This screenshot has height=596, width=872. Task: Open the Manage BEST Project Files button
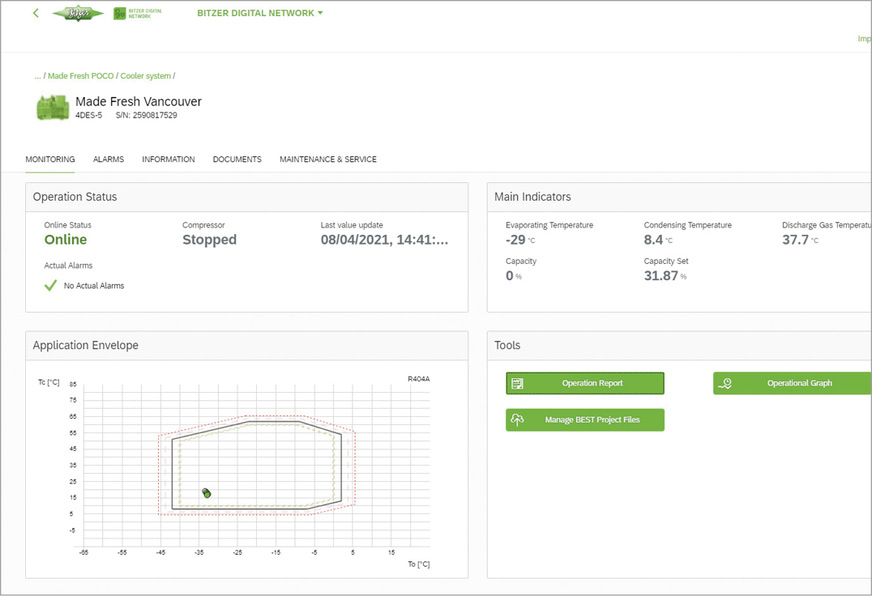pyautogui.click(x=592, y=420)
